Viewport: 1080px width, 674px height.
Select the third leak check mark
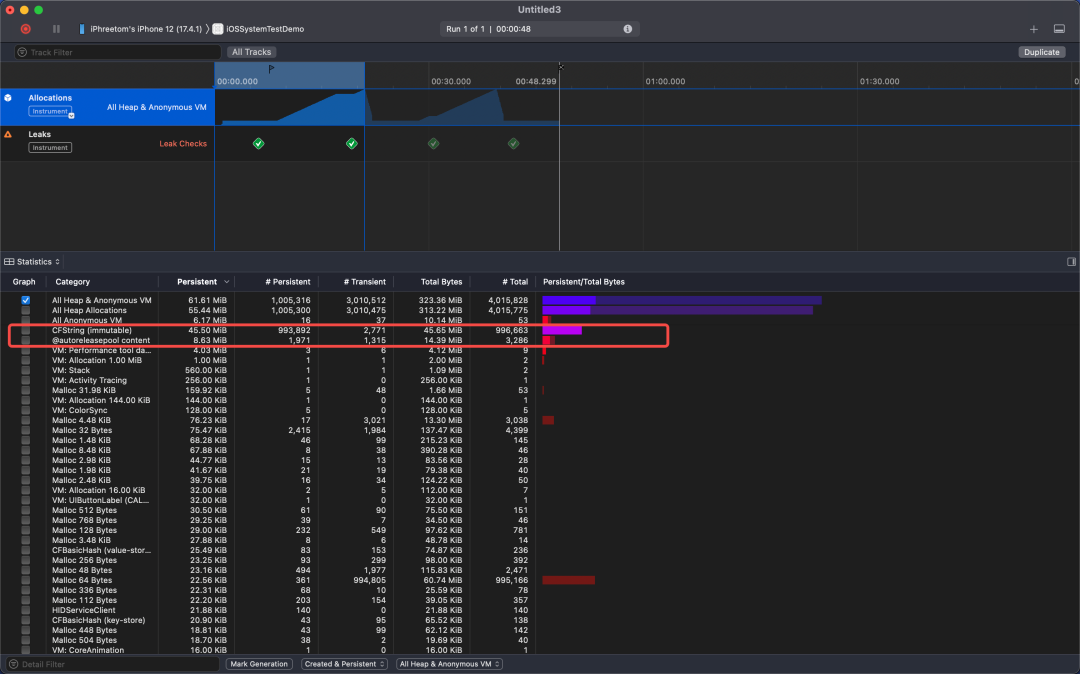click(433, 143)
